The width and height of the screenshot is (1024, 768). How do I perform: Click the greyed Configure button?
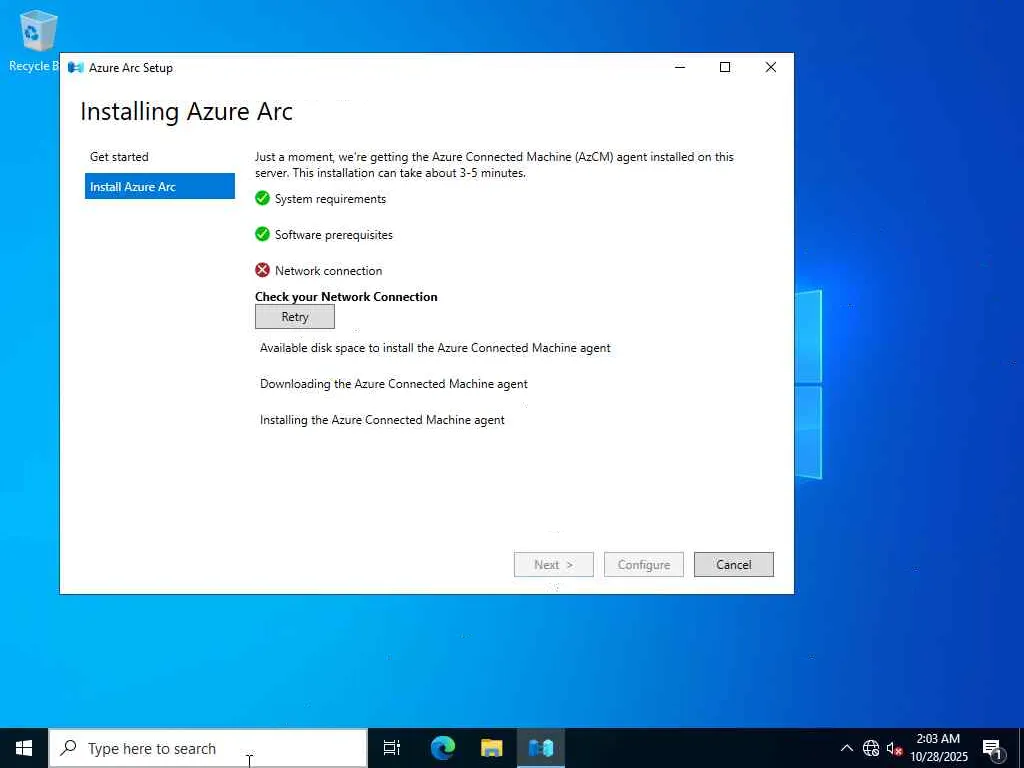point(643,565)
